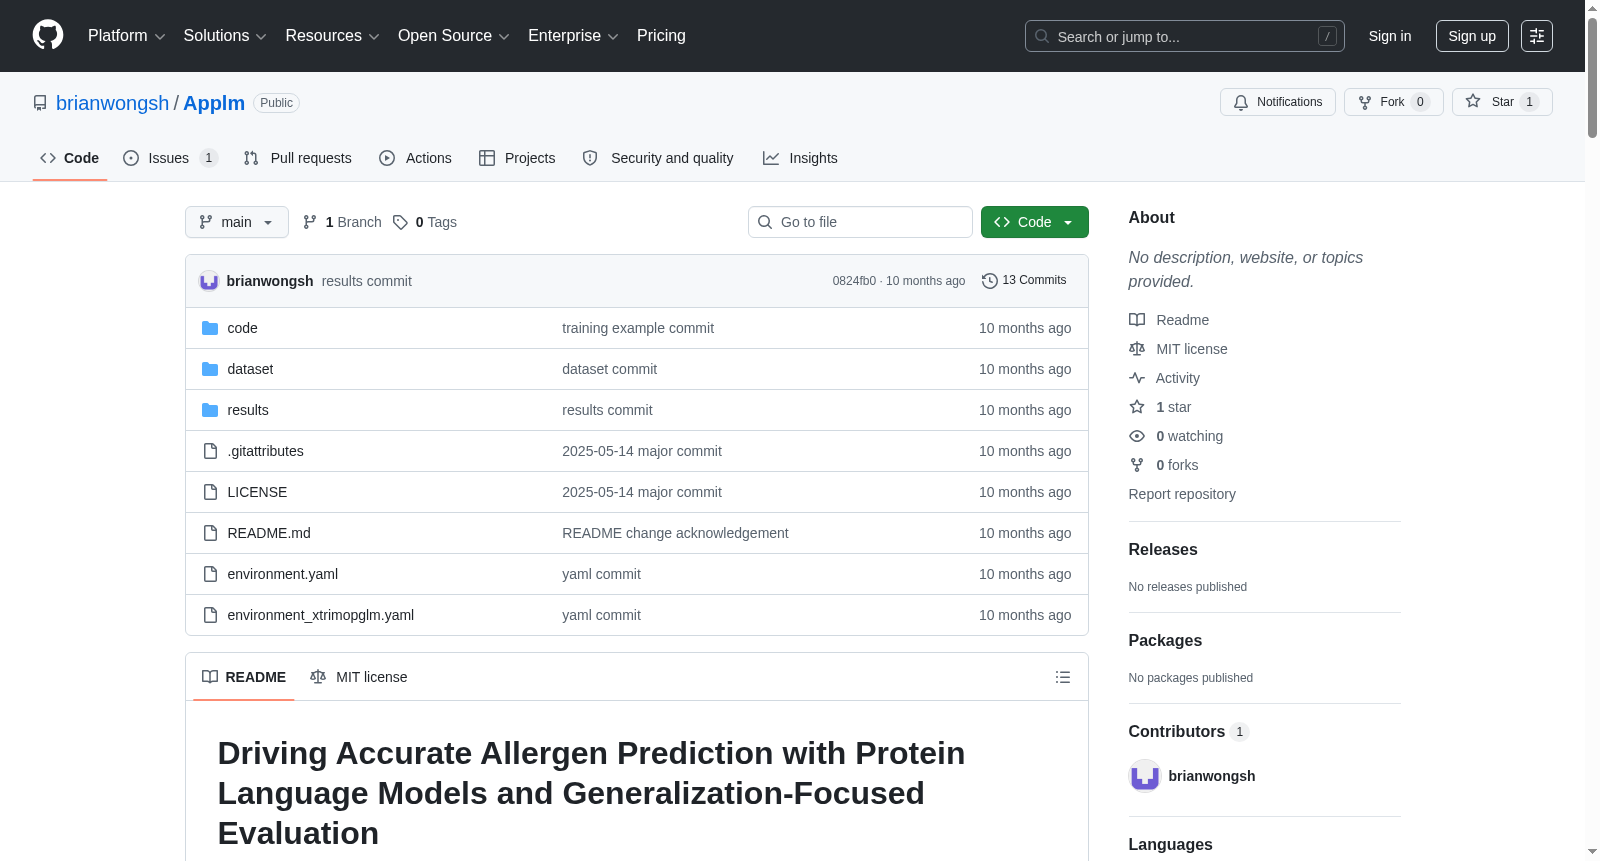Click the fork icon beside 0 forks
The height and width of the screenshot is (861, 1600).
(1137, 465)
